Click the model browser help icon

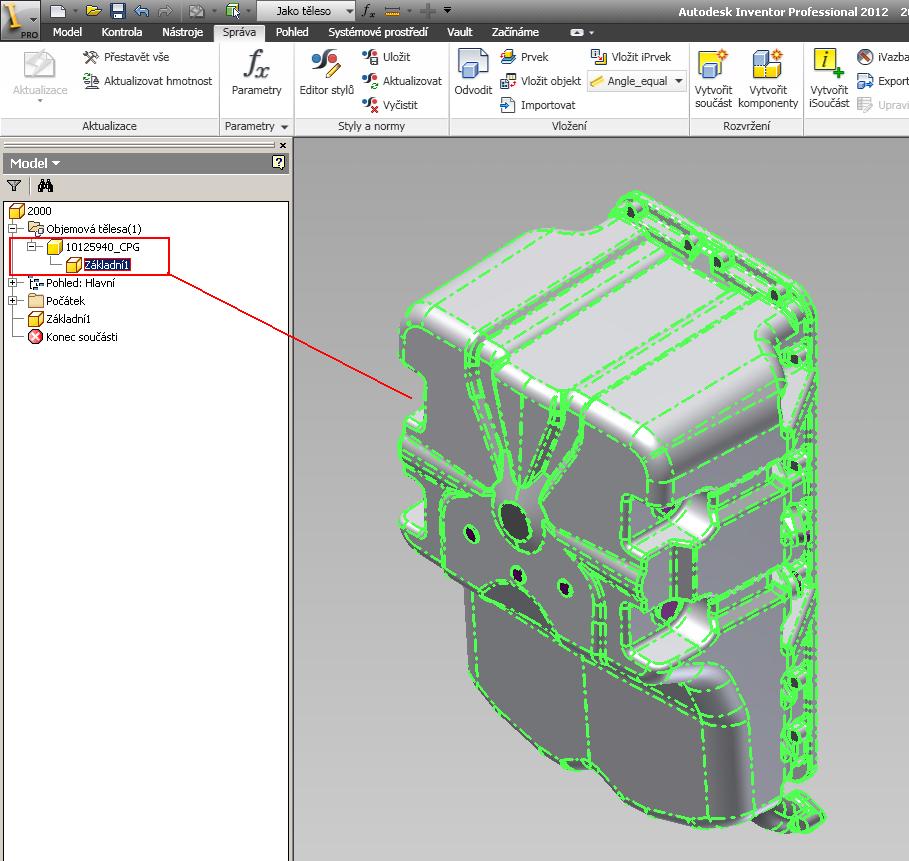tap(278, 163)
